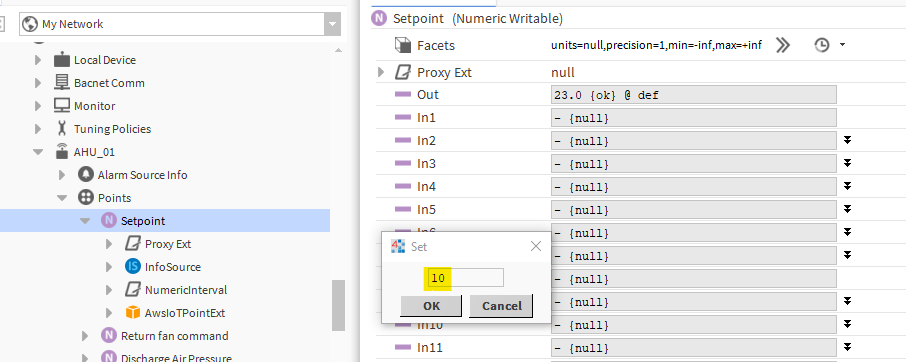Click the navigation tree vertical scrollbar
The width and height of the screenshot is (906, 362).
[338, 305]
